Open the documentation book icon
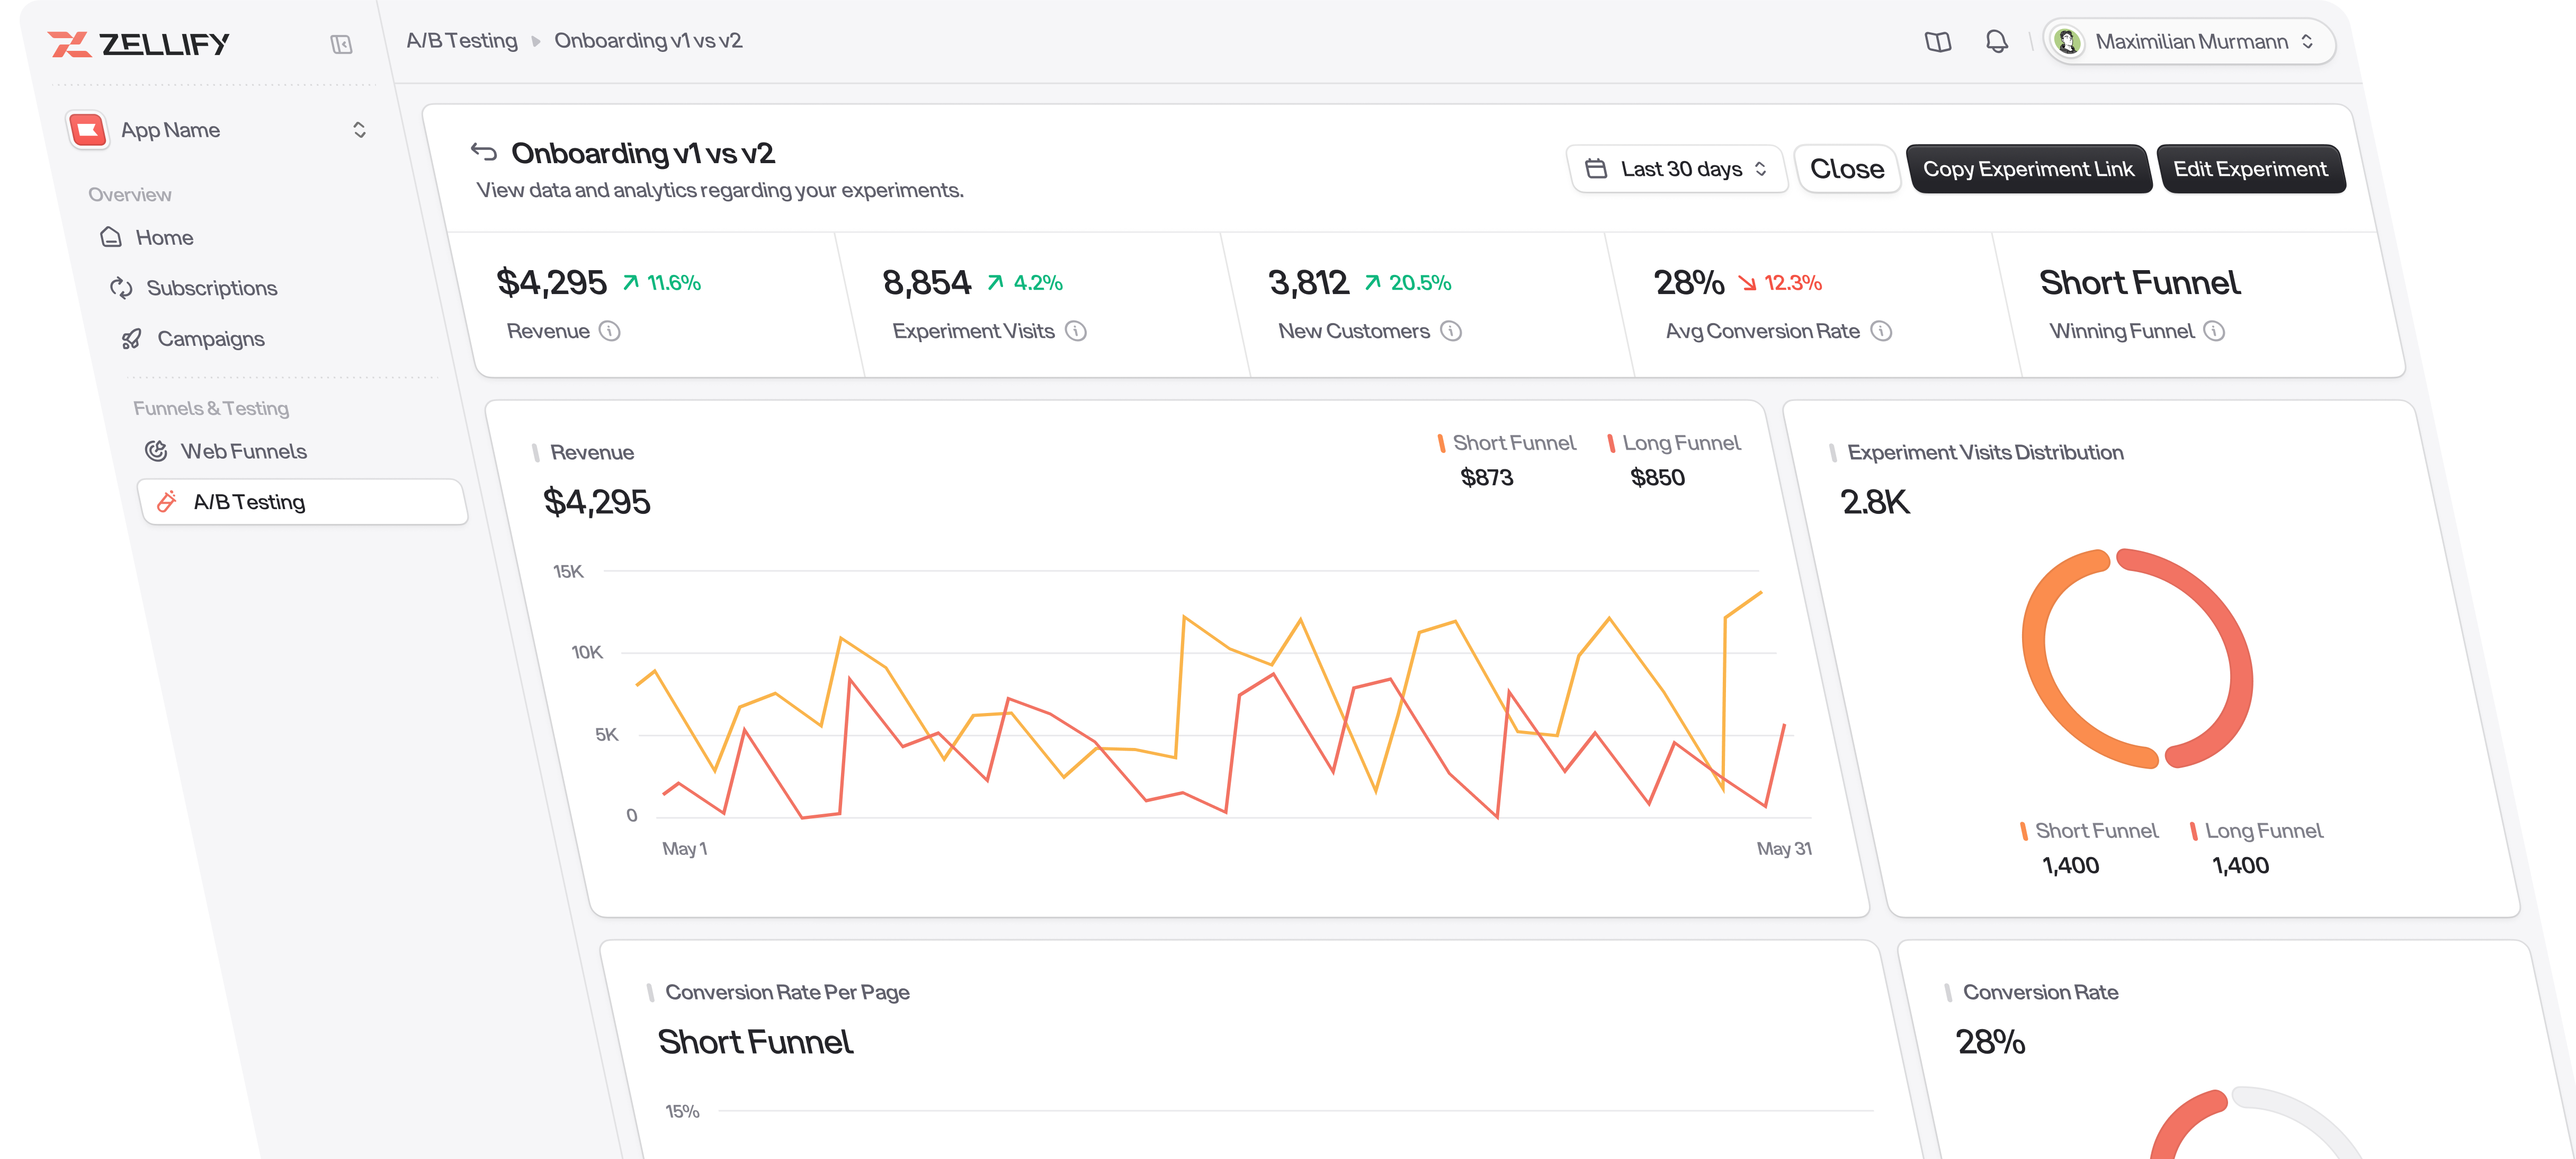2576x1159 pixels. click(1937, 42)
